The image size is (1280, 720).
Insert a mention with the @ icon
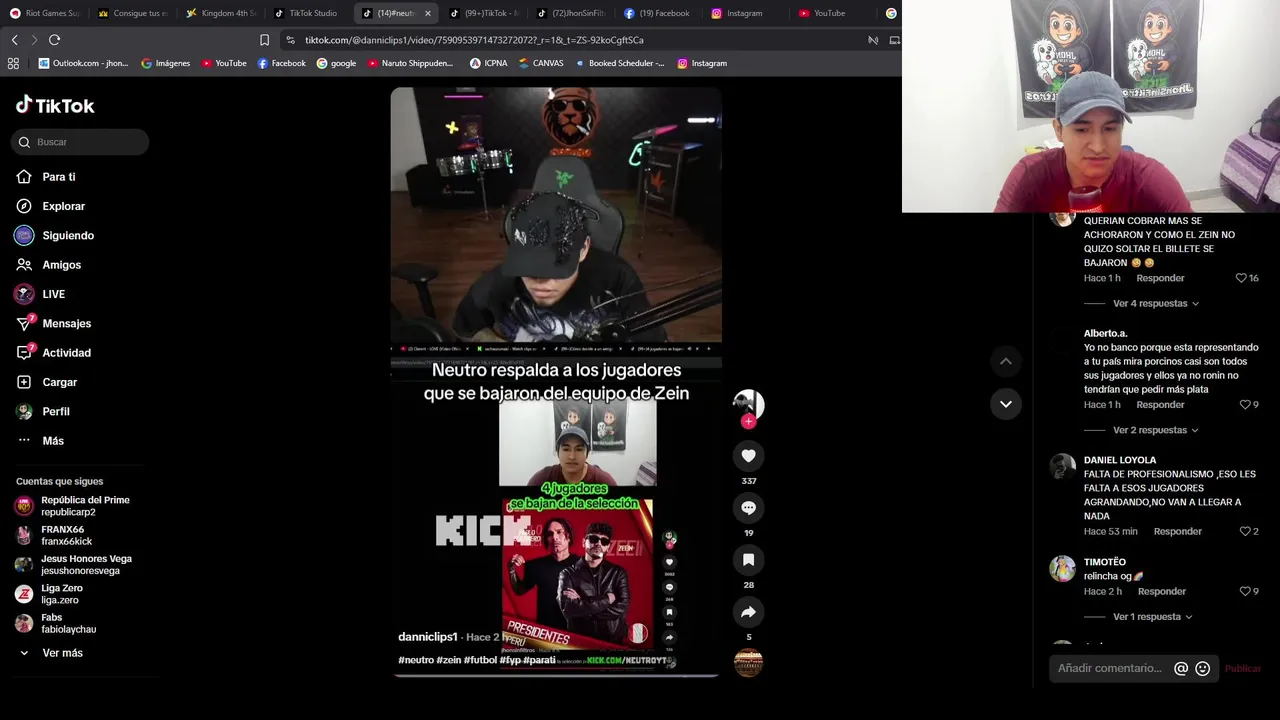pyautogui.click(x=1181, y=668)
